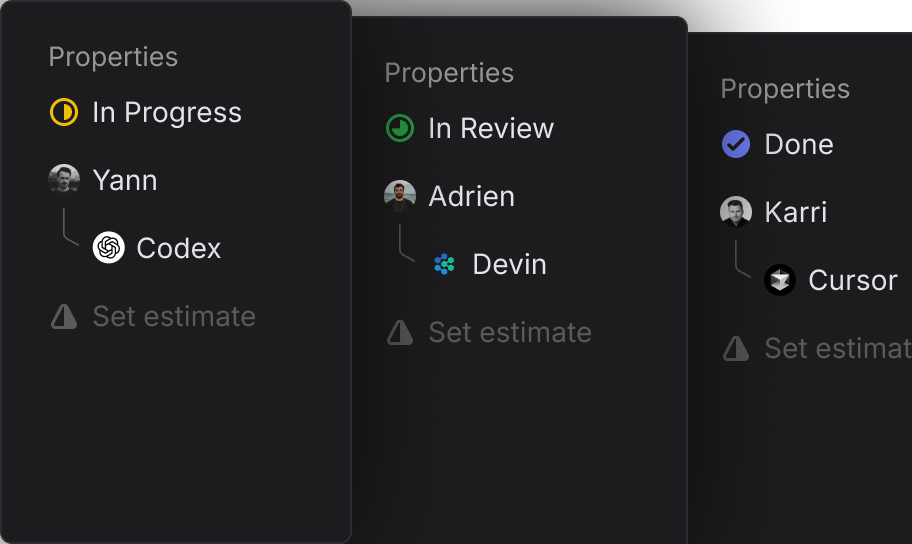Click Set estimate under Devin
This screenshot has width=912, height=544.
[510, 333]
